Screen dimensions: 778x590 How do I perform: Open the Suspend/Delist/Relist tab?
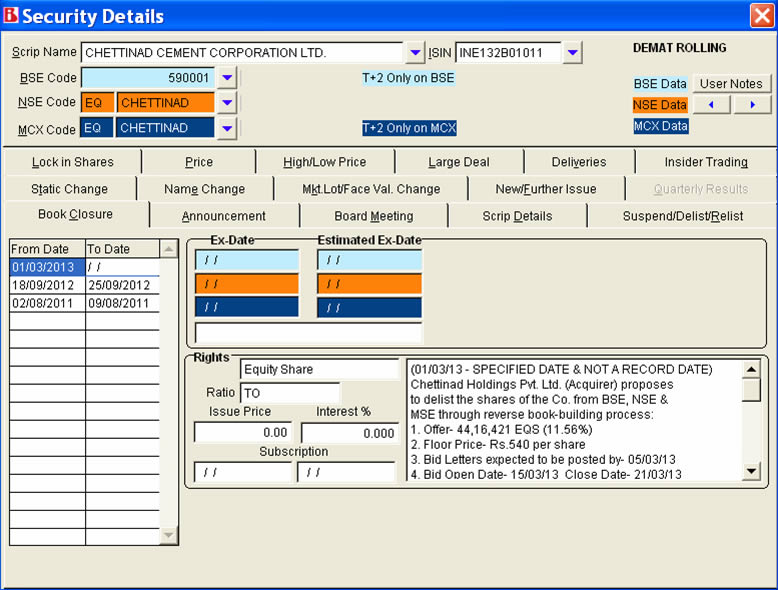coord(683,216)
